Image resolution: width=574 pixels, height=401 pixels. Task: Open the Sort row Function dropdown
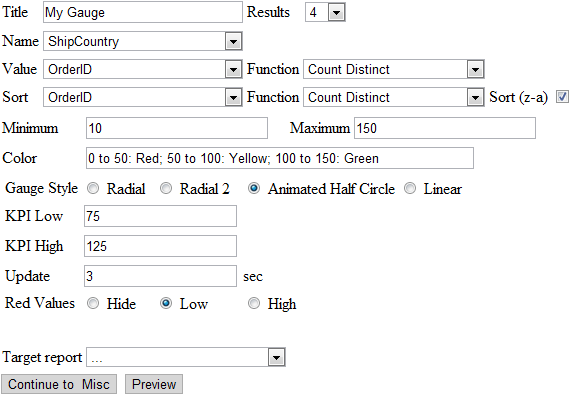point(394,97)
